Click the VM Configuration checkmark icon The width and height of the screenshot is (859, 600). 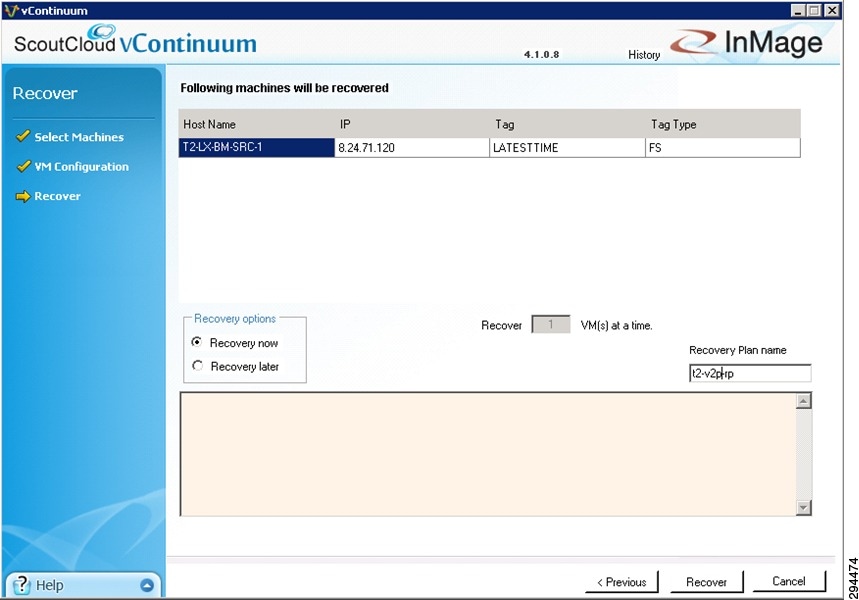pos(22,165)
